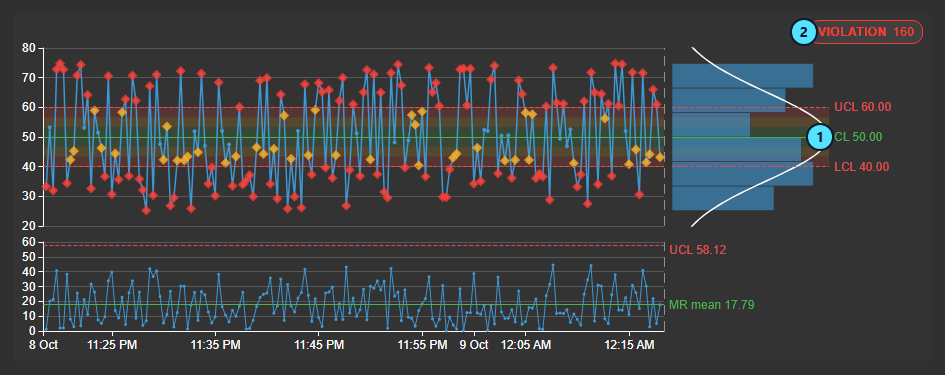
Task: Select the shortest histogram bar
Action: 711,125
